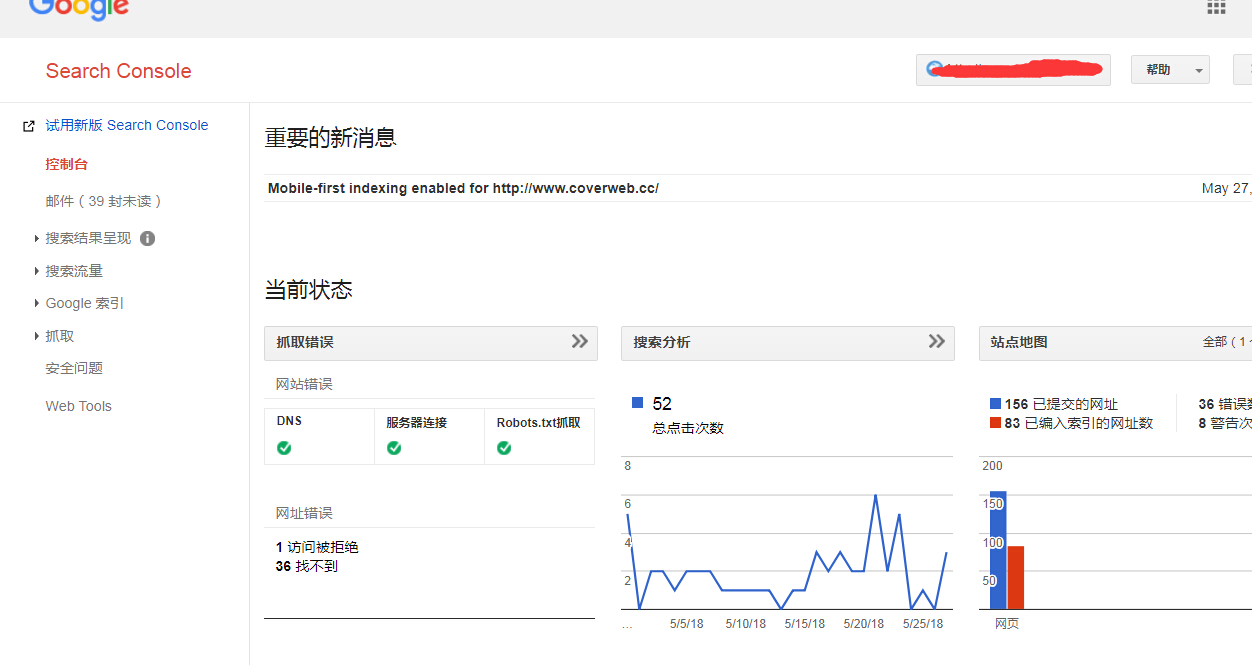Click the 当前状态 heading
The height and width of the screenshot is (672, 1252).
308,290
